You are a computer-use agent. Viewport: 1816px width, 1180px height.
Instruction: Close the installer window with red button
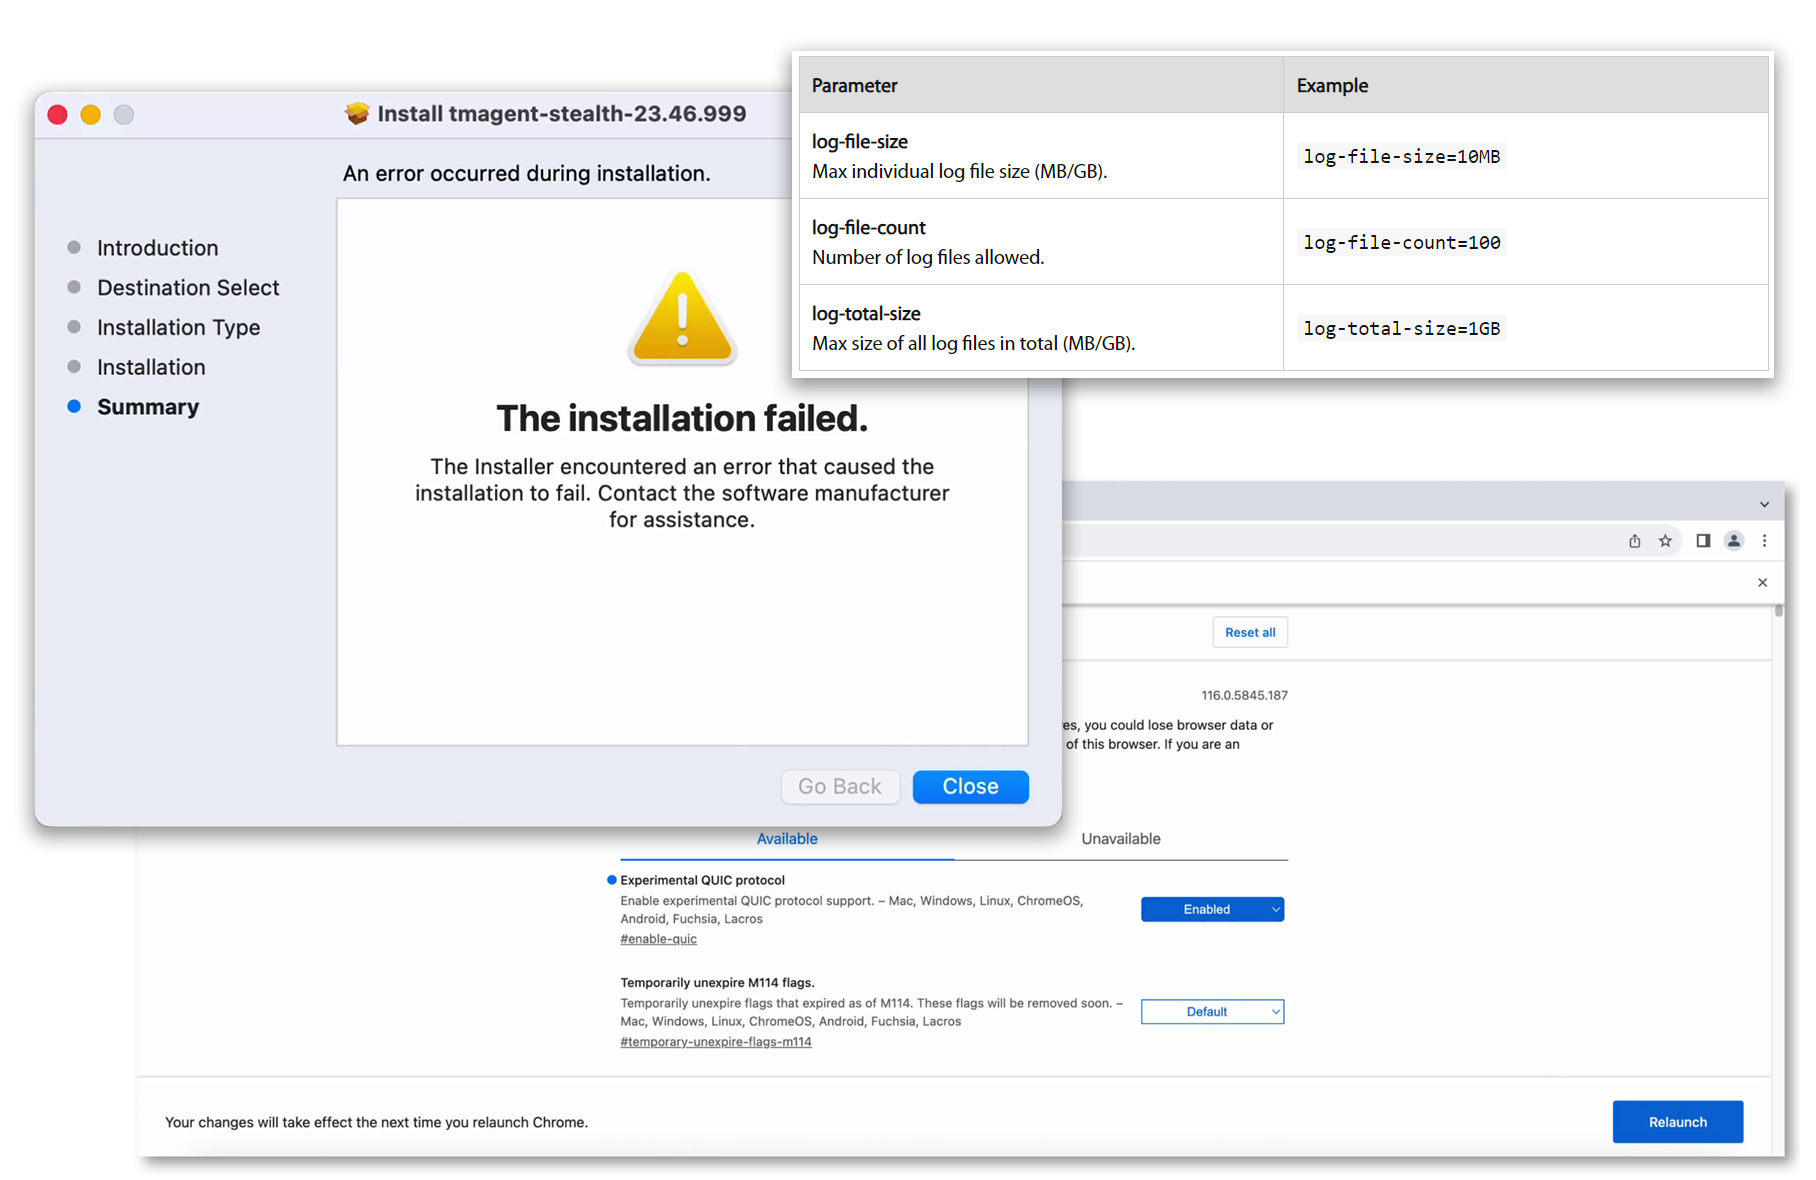58,114
